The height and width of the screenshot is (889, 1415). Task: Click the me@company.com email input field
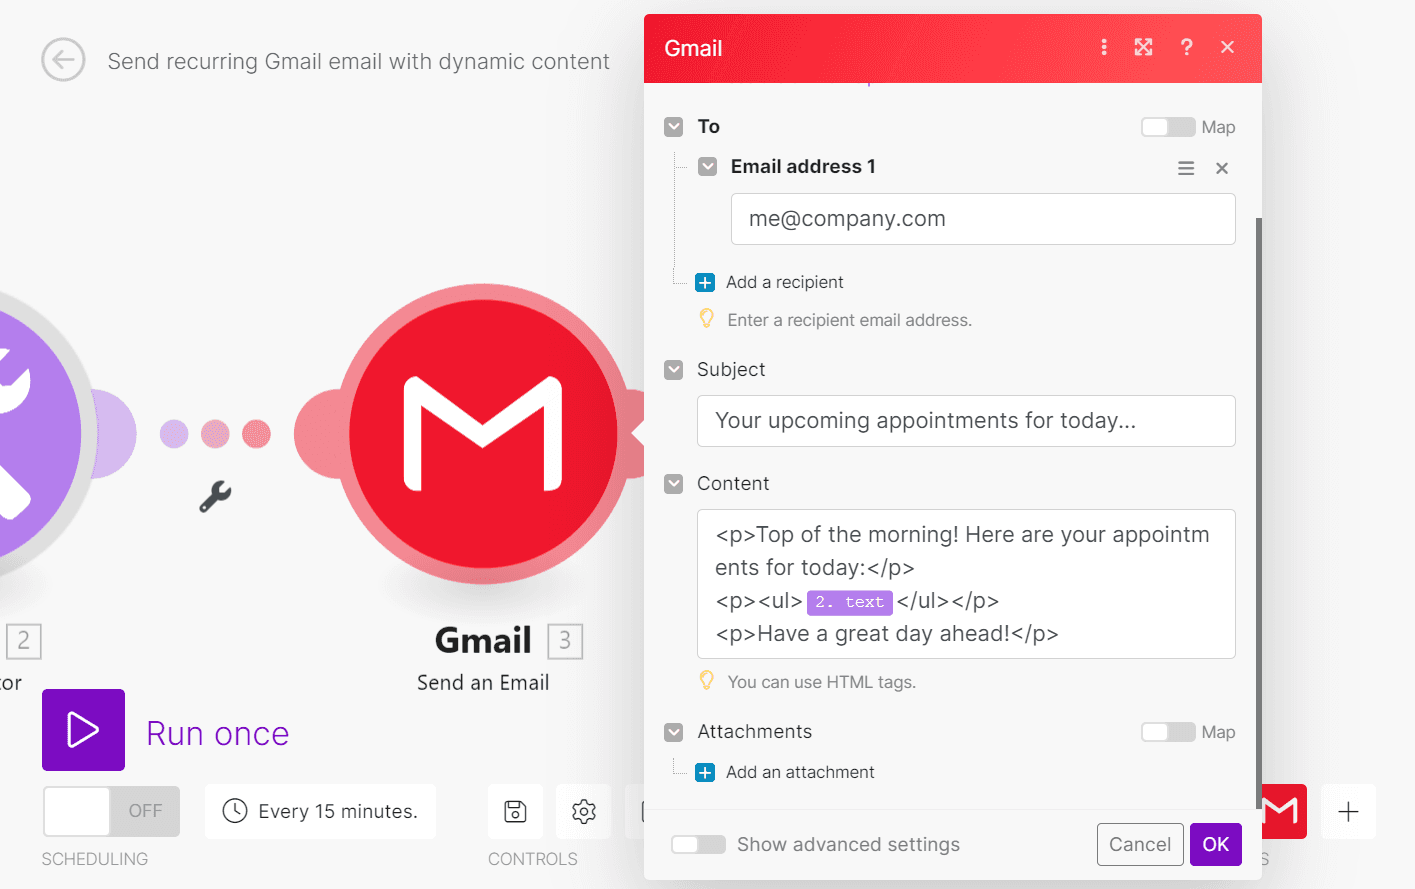point(983,218)
